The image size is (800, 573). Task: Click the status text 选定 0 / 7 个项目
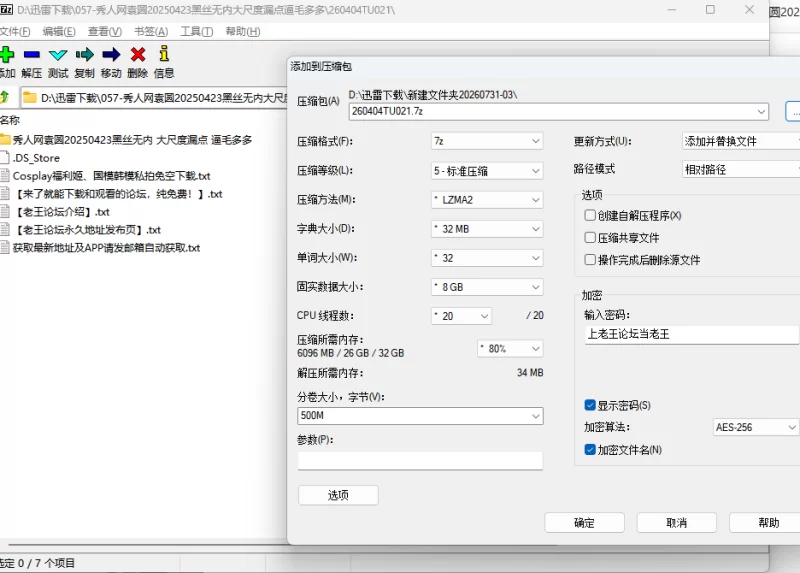(37, 563)
